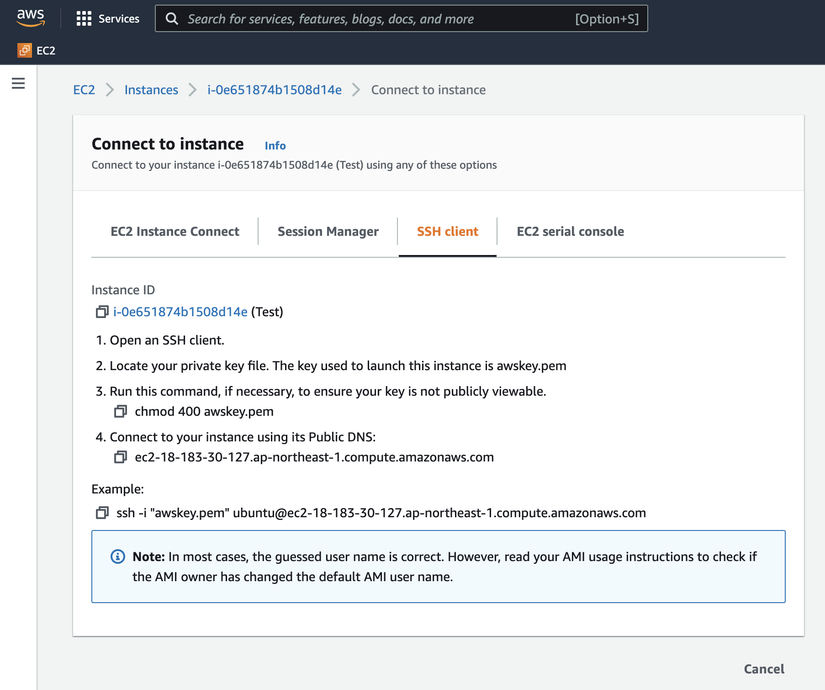Viewport: 825px width, 690px height.
Task: Copy the instance ID to clipboard
Action: tap(102, 312)
